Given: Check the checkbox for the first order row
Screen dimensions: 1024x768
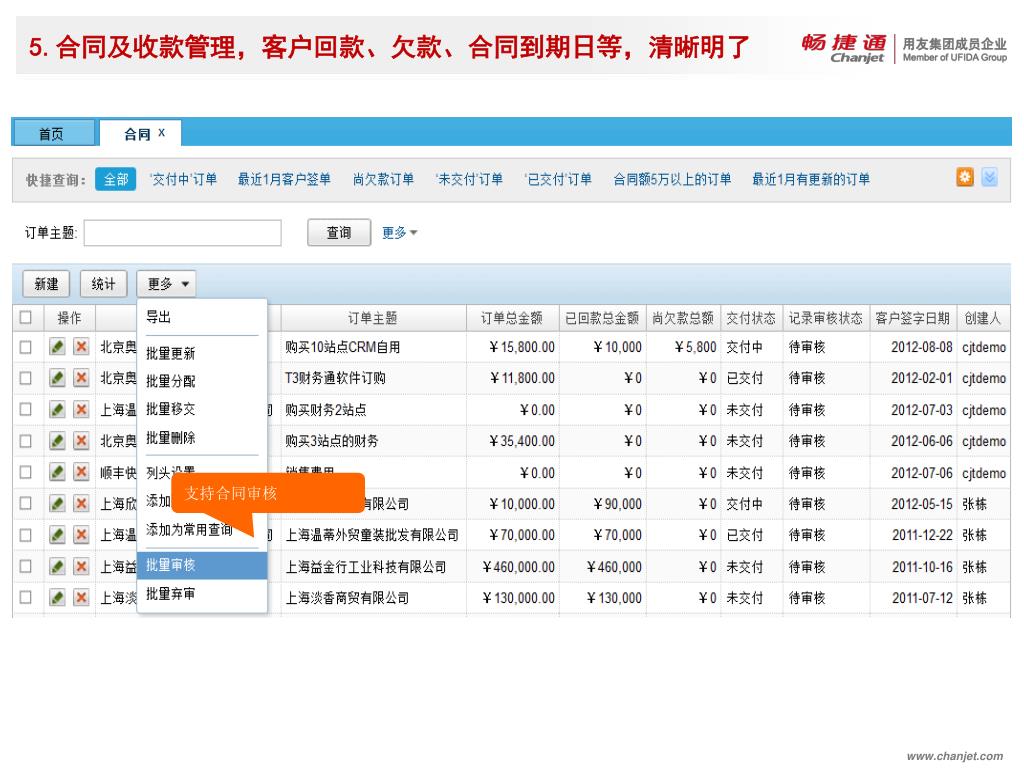Looking at the screenshot, I should [x=26, y=347].
